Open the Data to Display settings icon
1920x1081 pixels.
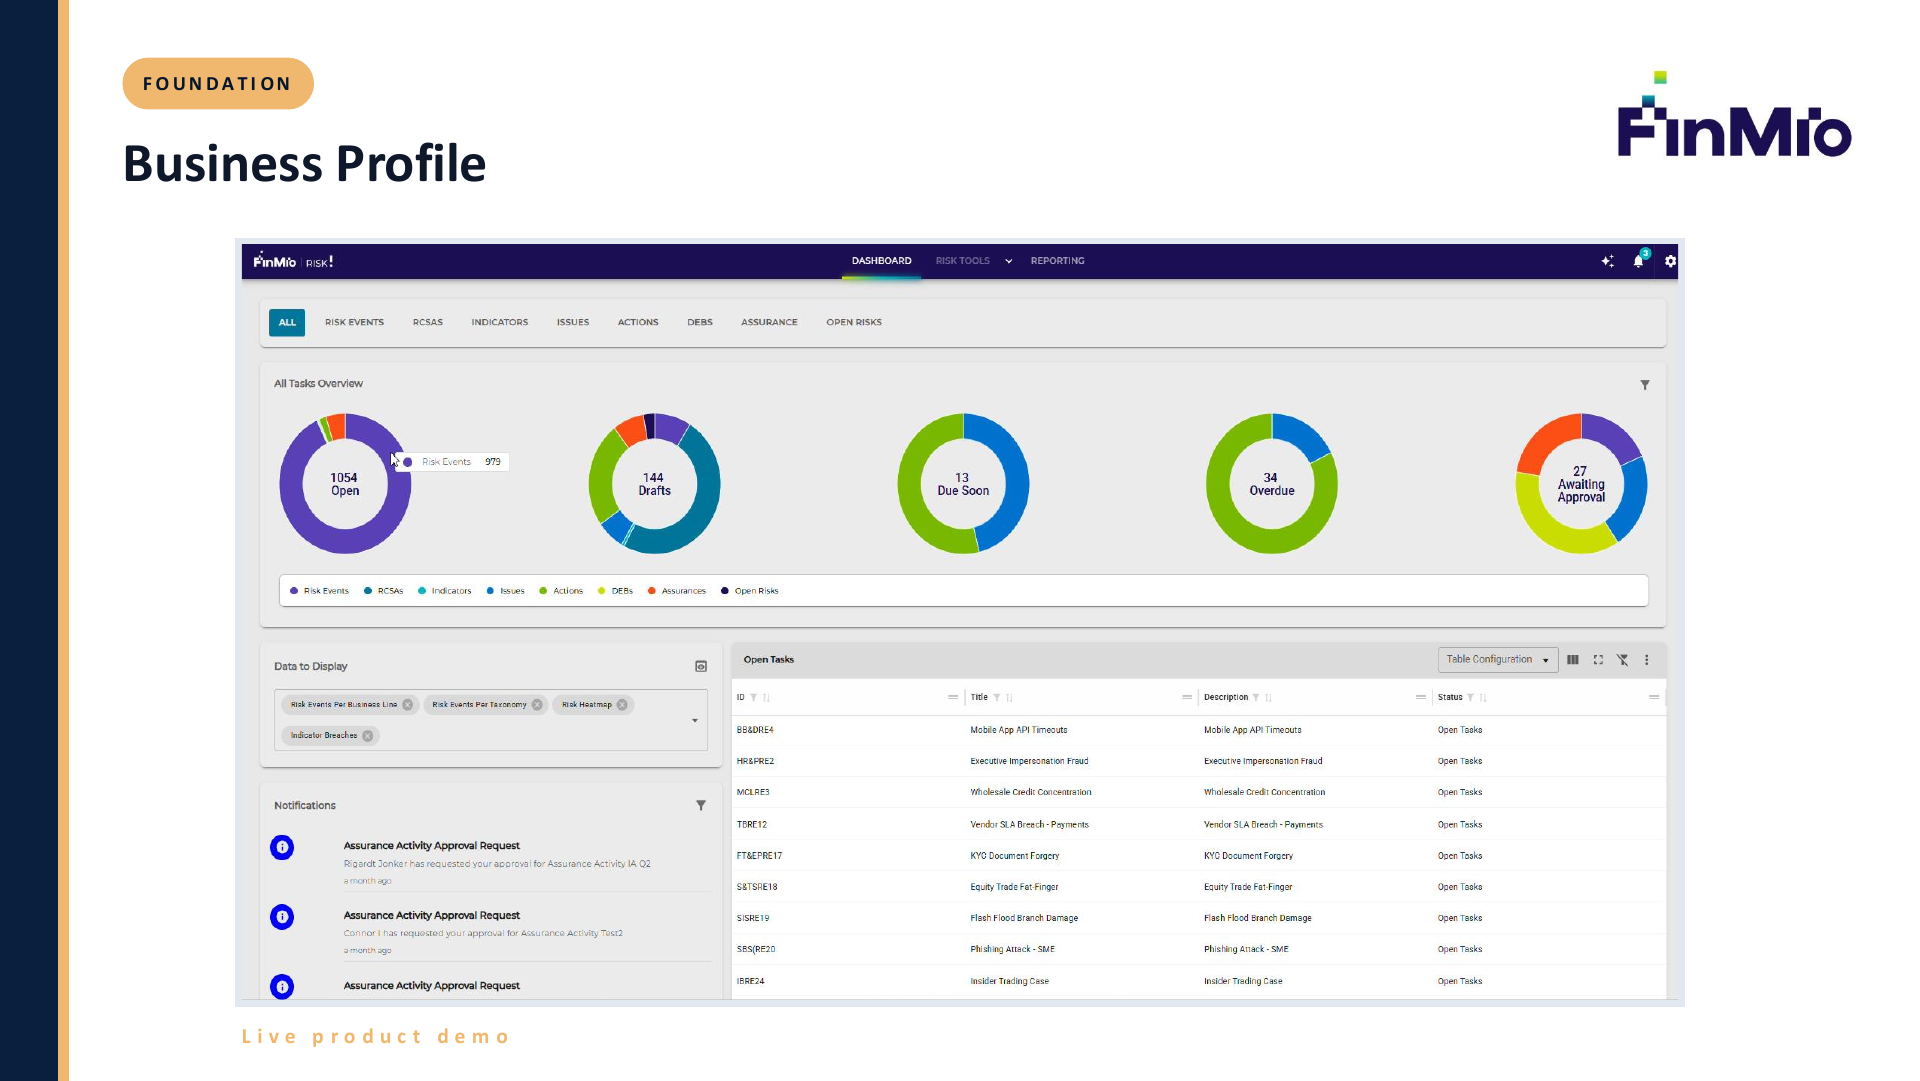(701, 666)
